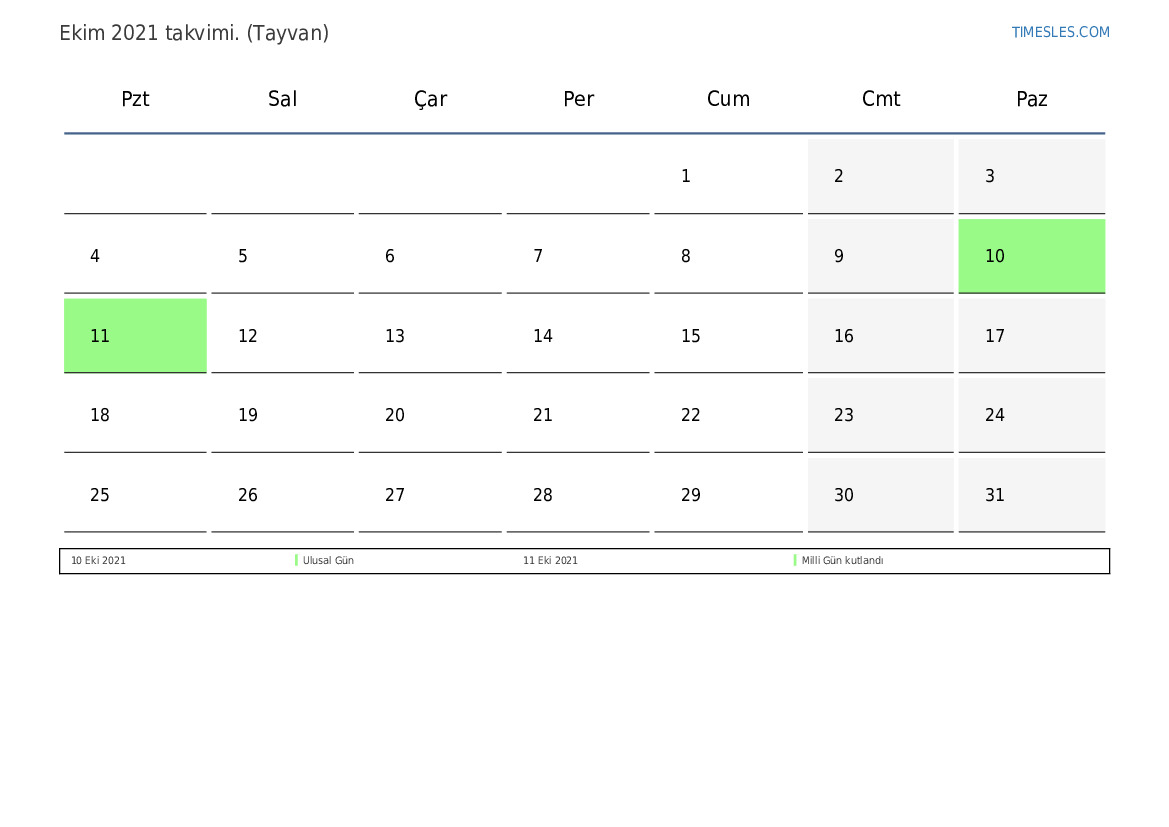Click the green marker beside Milli Gün kutlandı

(795, 560)
